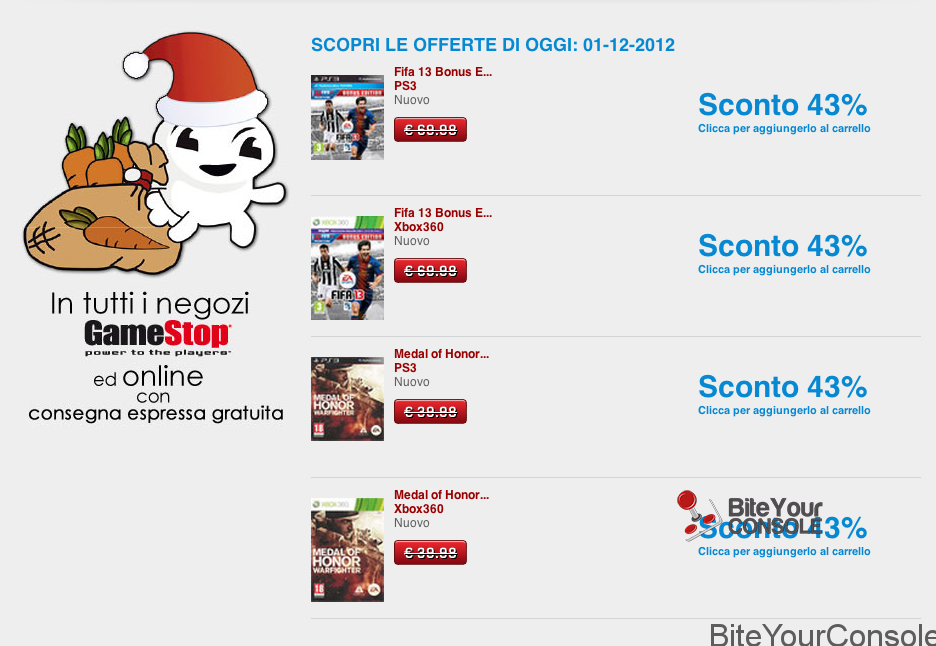Click the red price button for Fifa 13 PS3
936x646 pixels.
point(430,130)
